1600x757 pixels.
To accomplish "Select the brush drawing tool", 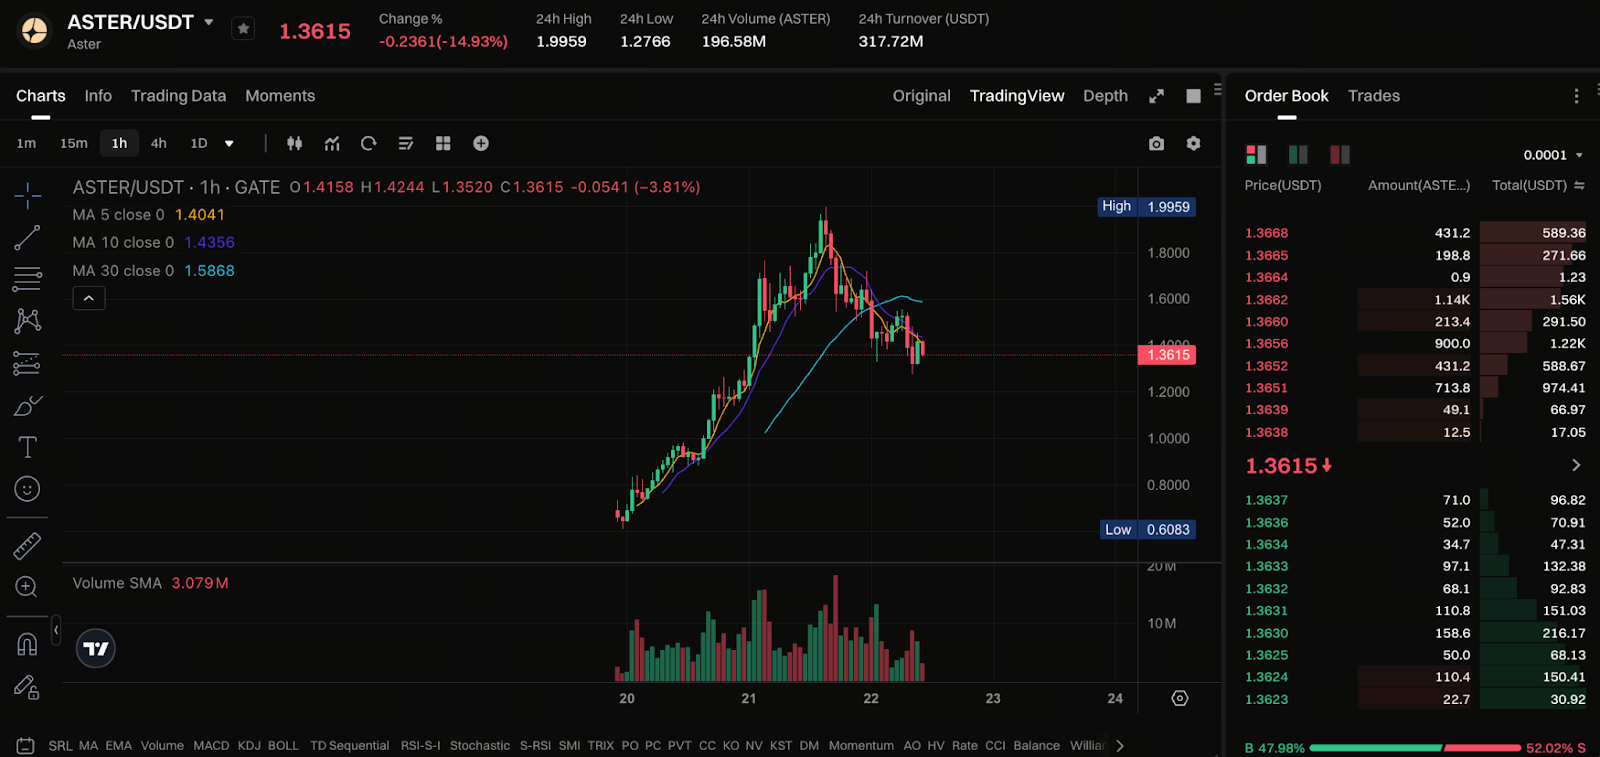I will point(27,406).
